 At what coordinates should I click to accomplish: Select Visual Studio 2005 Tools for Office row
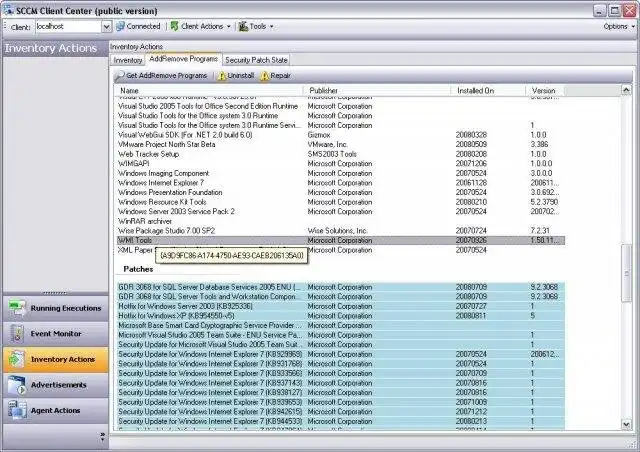coord(341,106)
